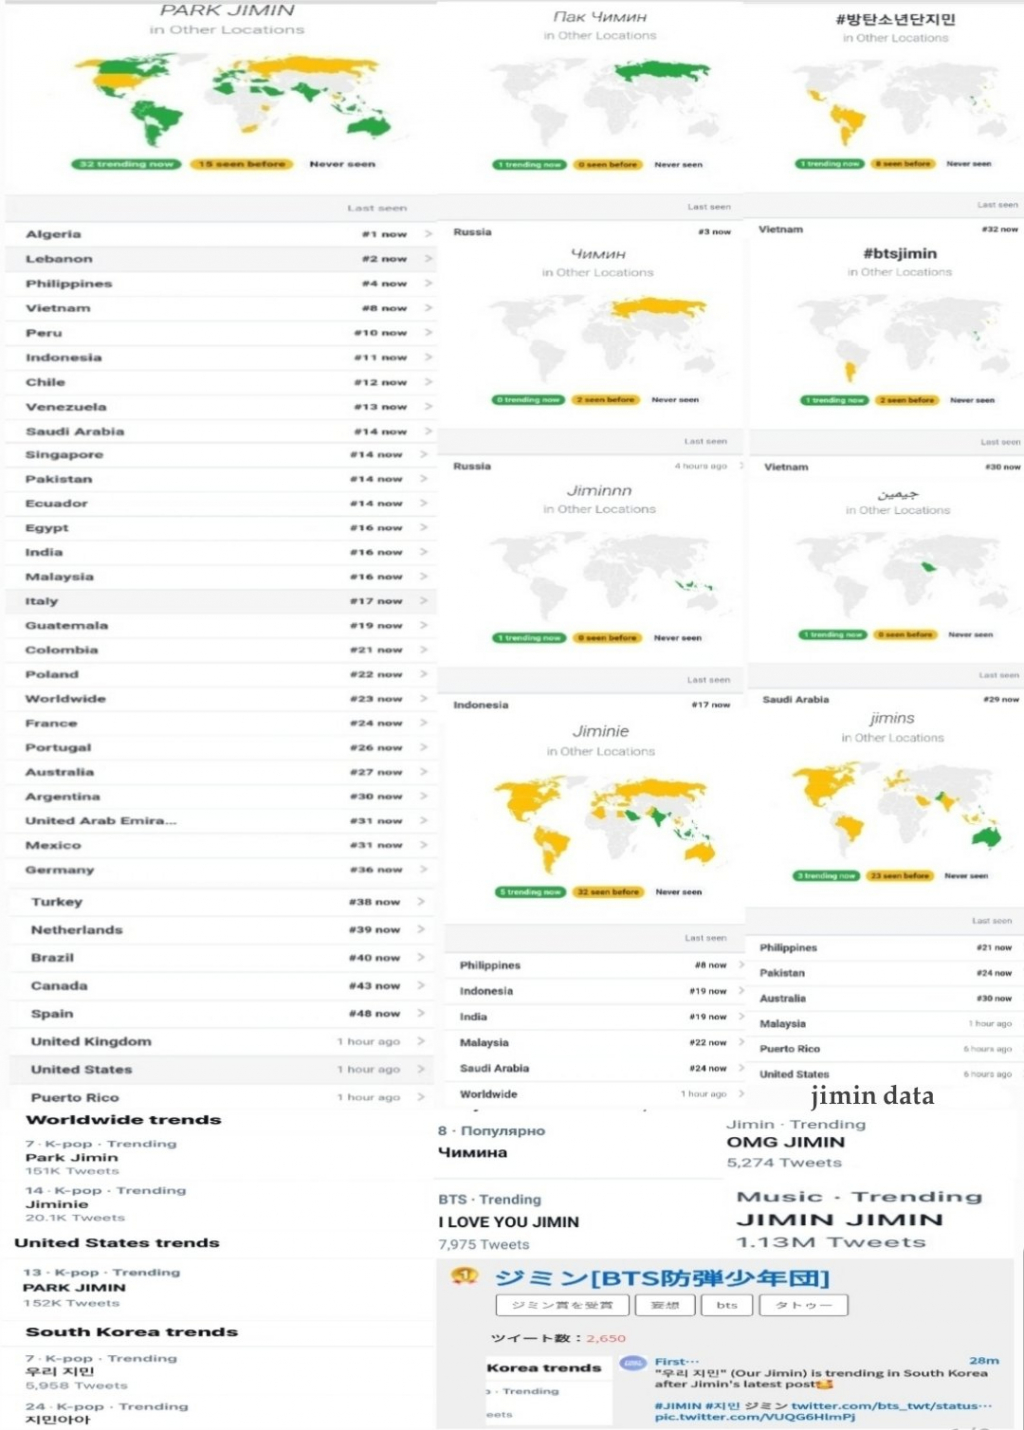The height and width of the screenshot is (1430, 1024).
Task: Click the タトゥー tag button
Action: [804, 1305]
